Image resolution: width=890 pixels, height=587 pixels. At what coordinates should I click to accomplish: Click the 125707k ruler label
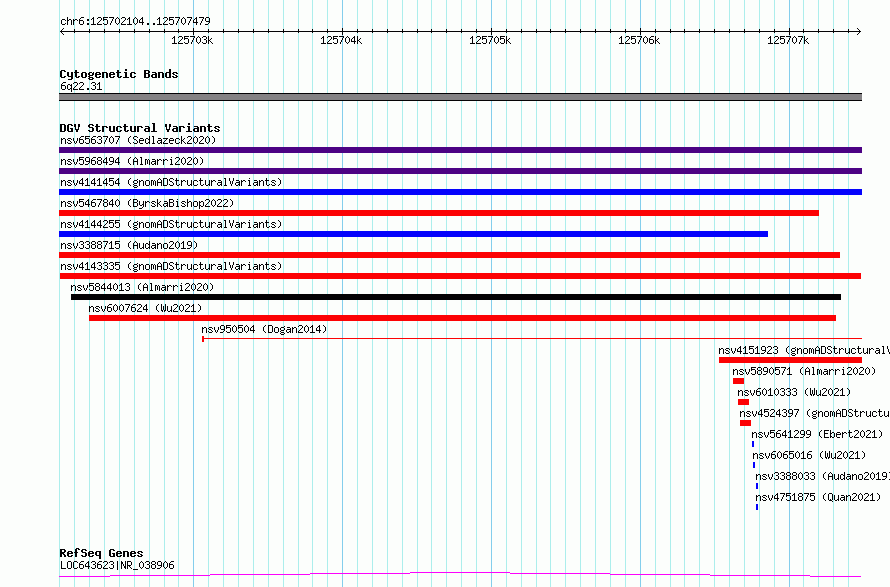coord(788,40)
